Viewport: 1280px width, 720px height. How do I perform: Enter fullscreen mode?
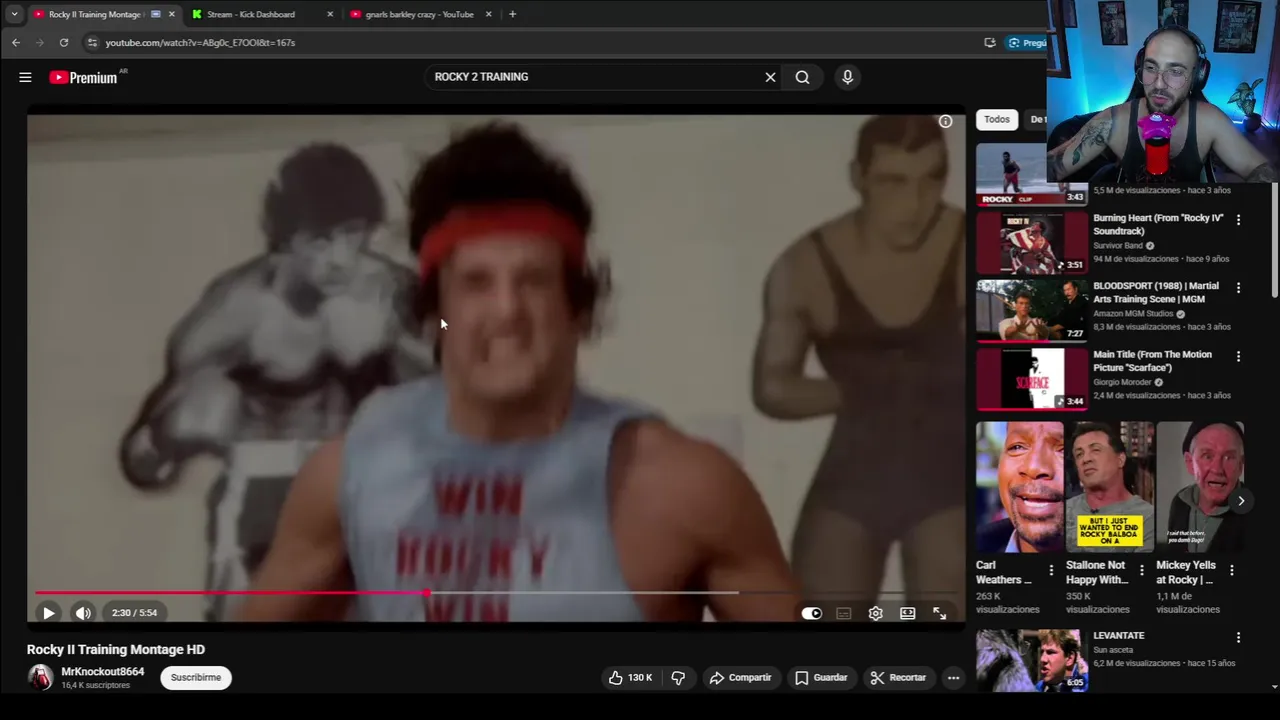[x=939, y=613]
